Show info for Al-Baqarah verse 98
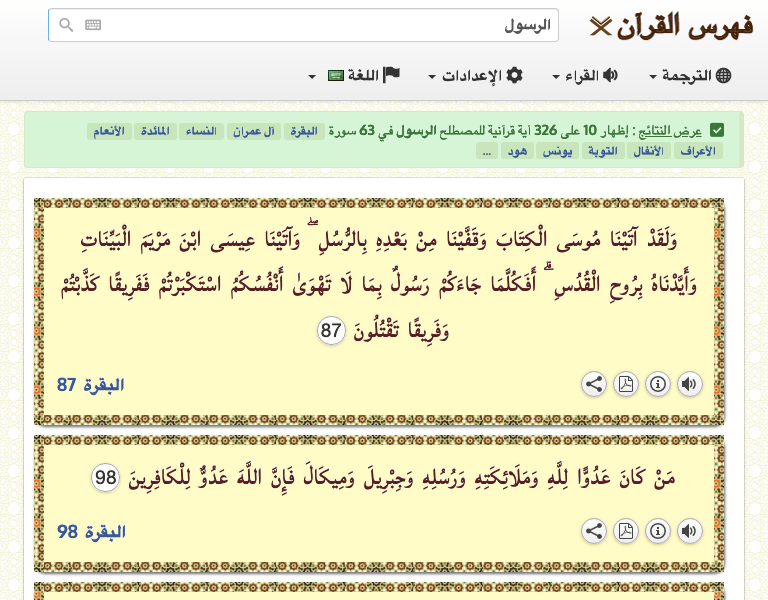This screenshot has width=768, height=600. point(657,531)
